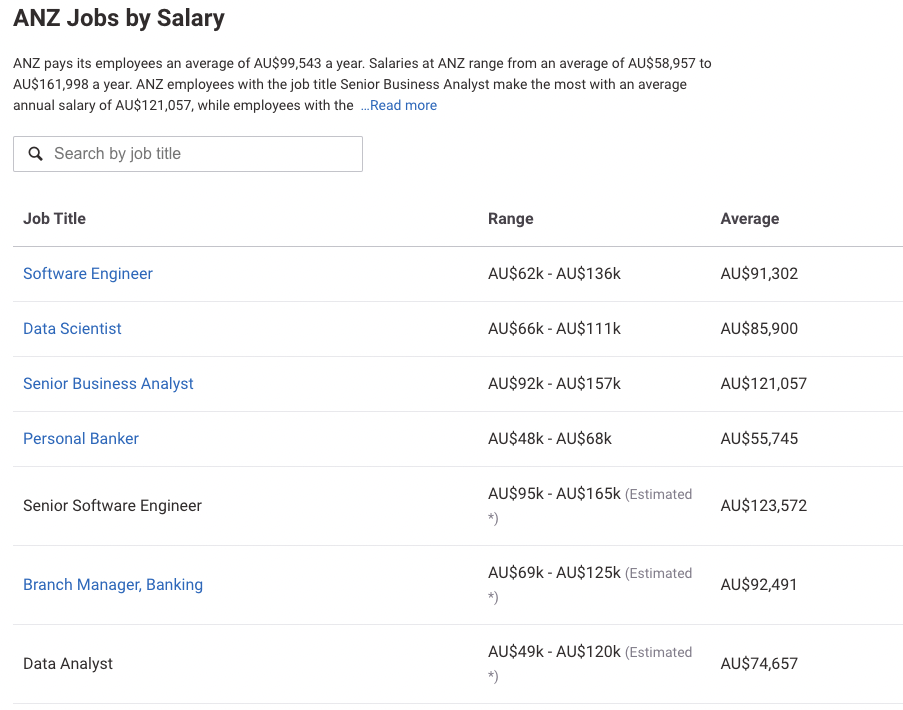The height and width of the screenshot is (710, 903).
Task: Select the range AU$62k - AU$136k
Action: click(555, 274)
